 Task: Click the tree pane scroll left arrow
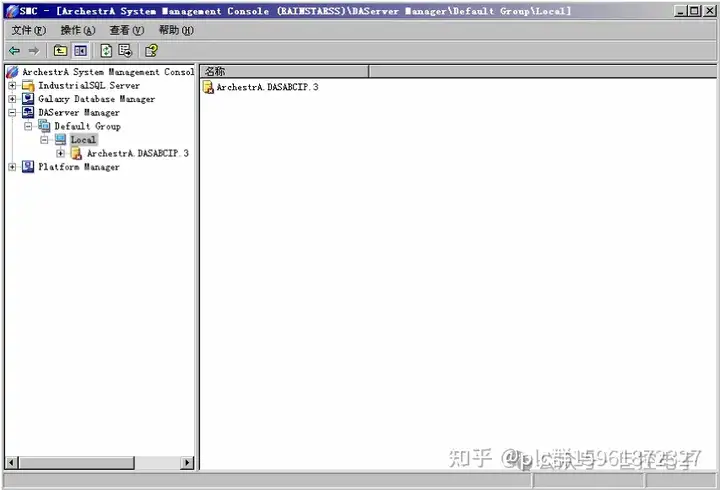12,462
